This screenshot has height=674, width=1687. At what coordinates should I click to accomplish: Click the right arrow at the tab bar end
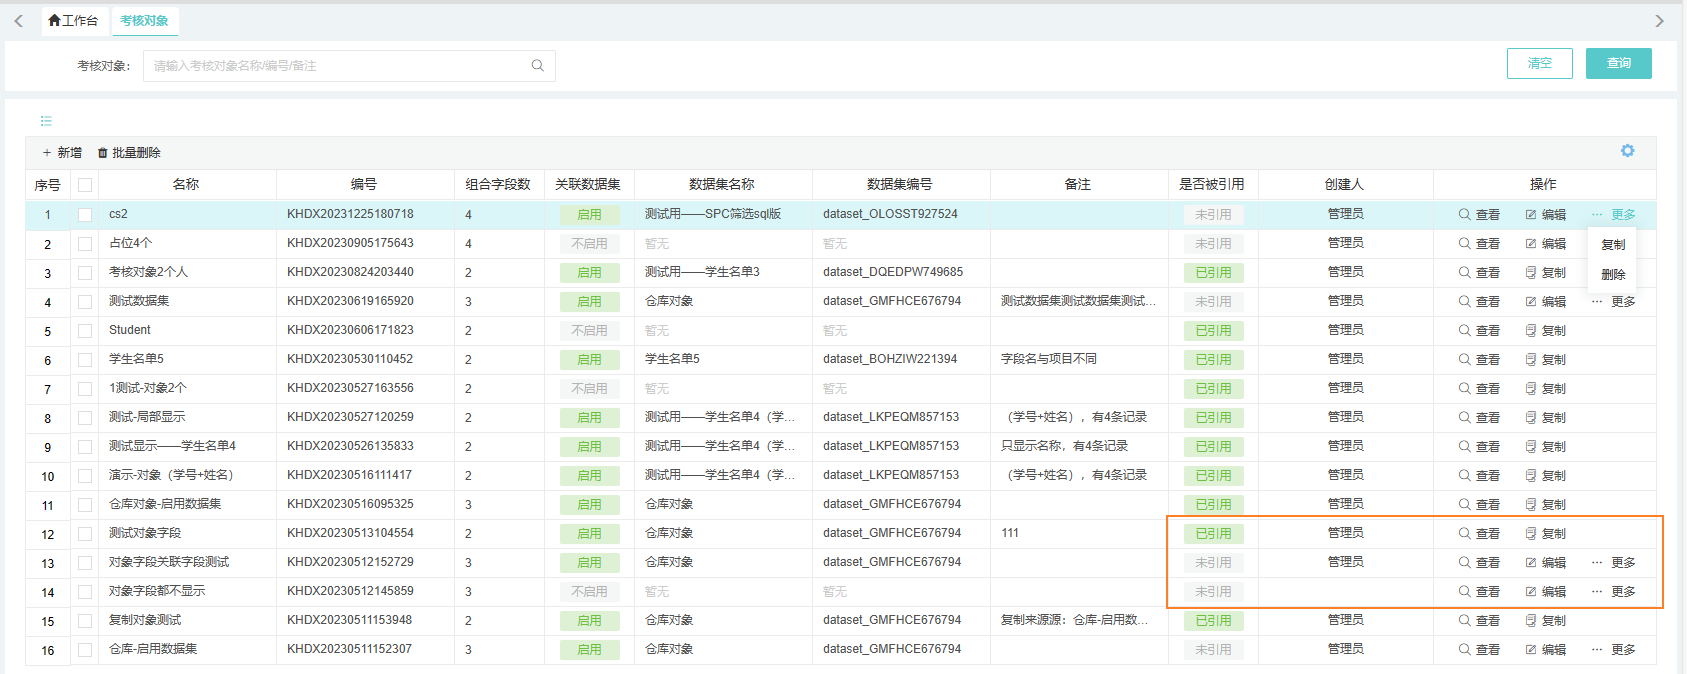click(x=1659, y=21)
